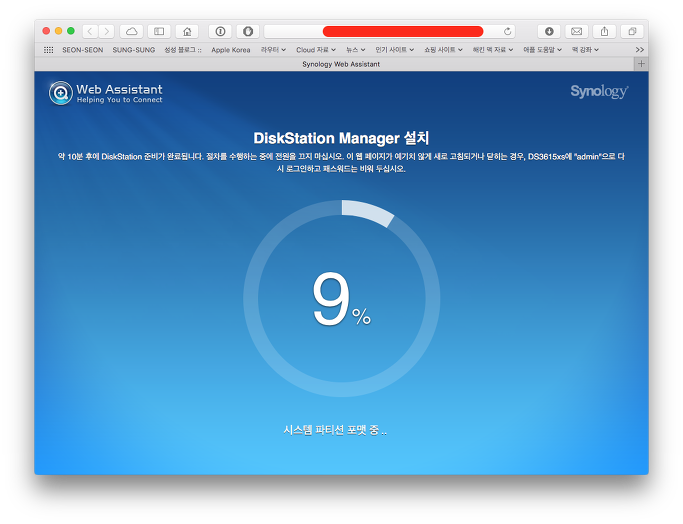Expand the 애플 도움말 bookmarks folder

pos(543,50)
